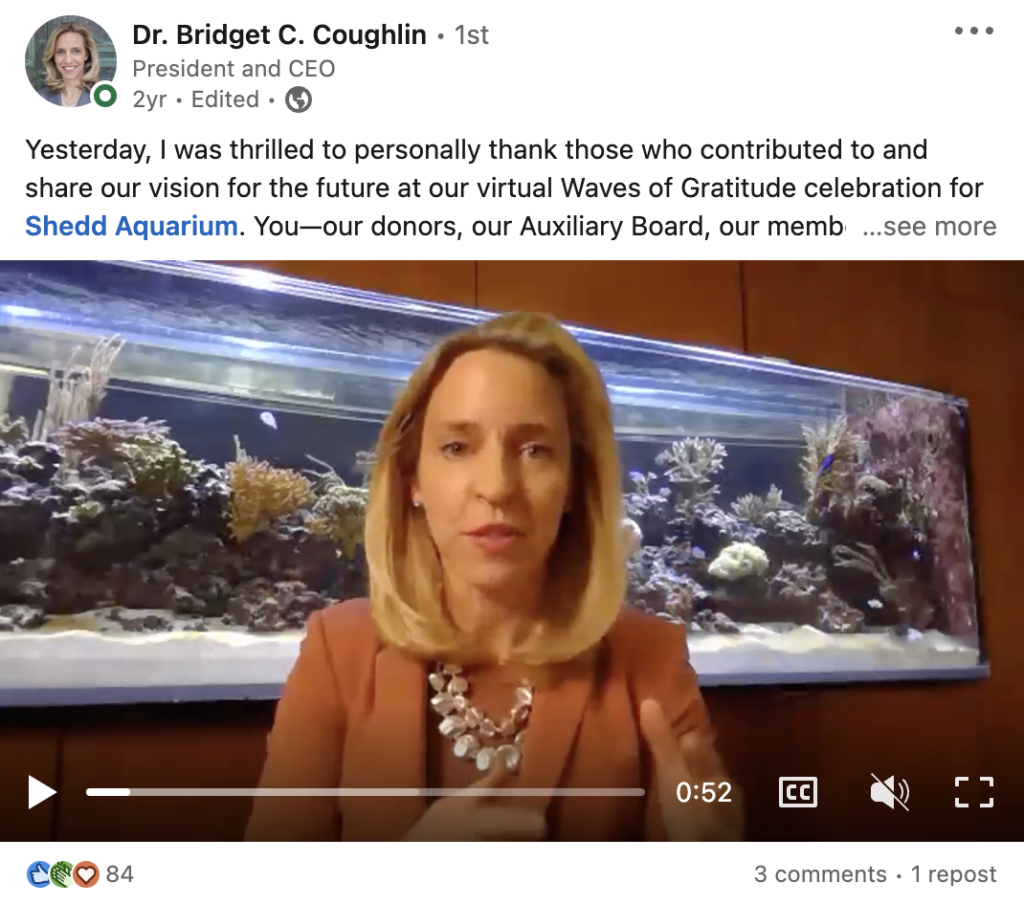Seek along the video progress bar
1024x905 pixels.
point(365,792)
